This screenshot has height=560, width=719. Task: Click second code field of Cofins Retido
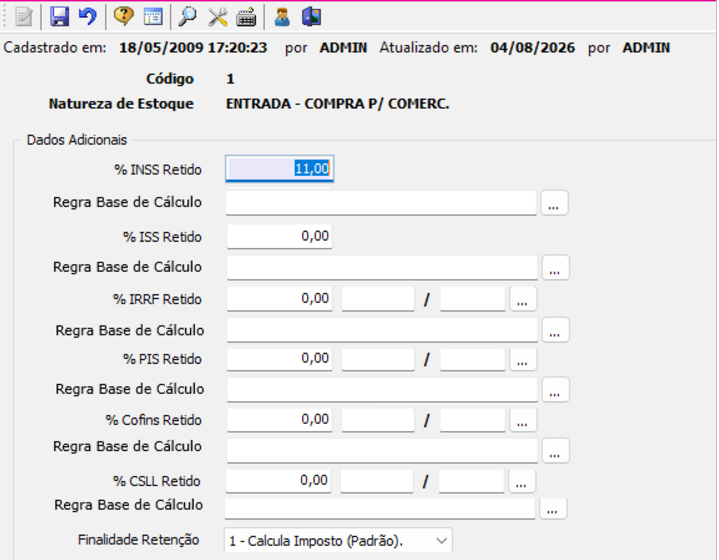(x=473, y=420)
